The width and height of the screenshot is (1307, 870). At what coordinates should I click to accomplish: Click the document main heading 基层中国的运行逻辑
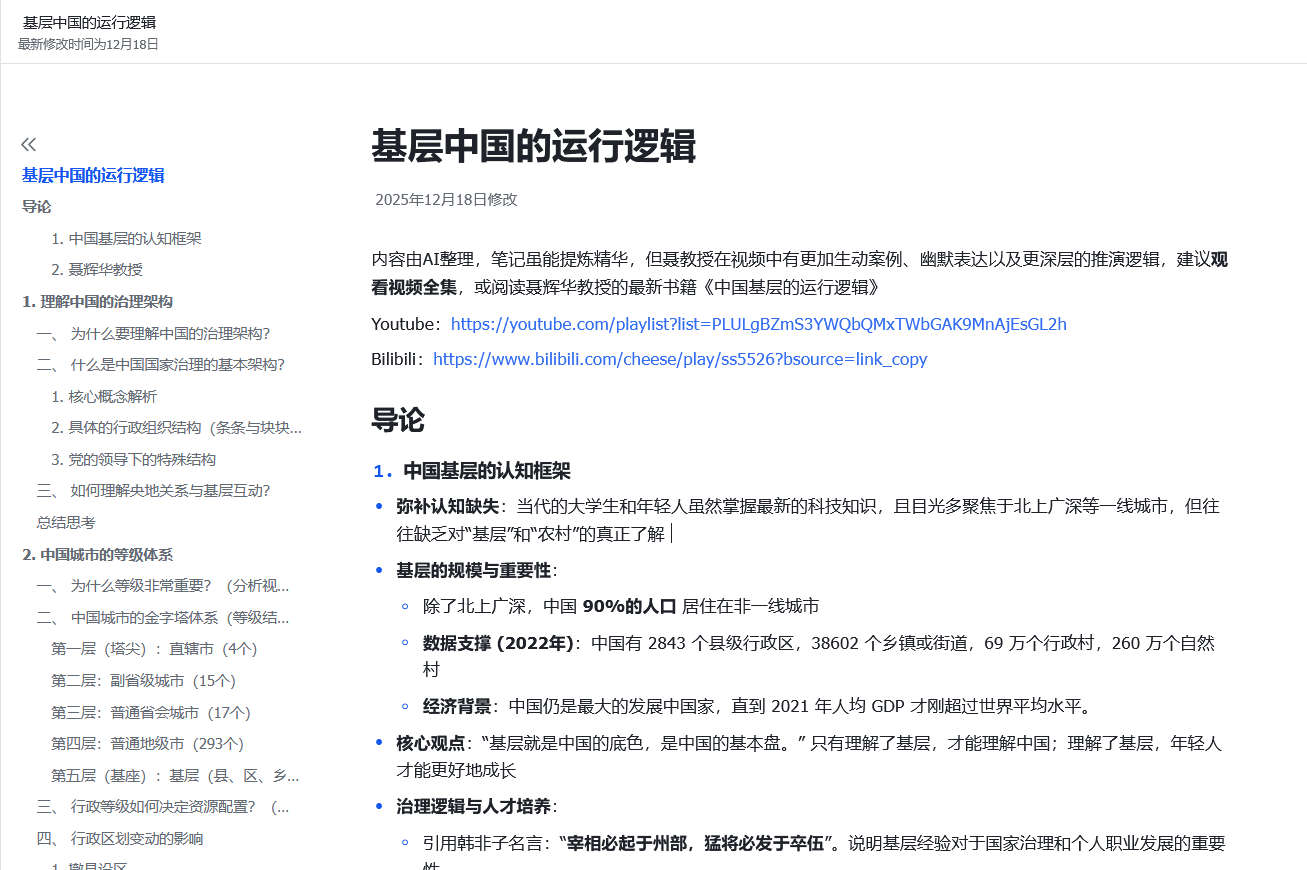tap(533, 146)
